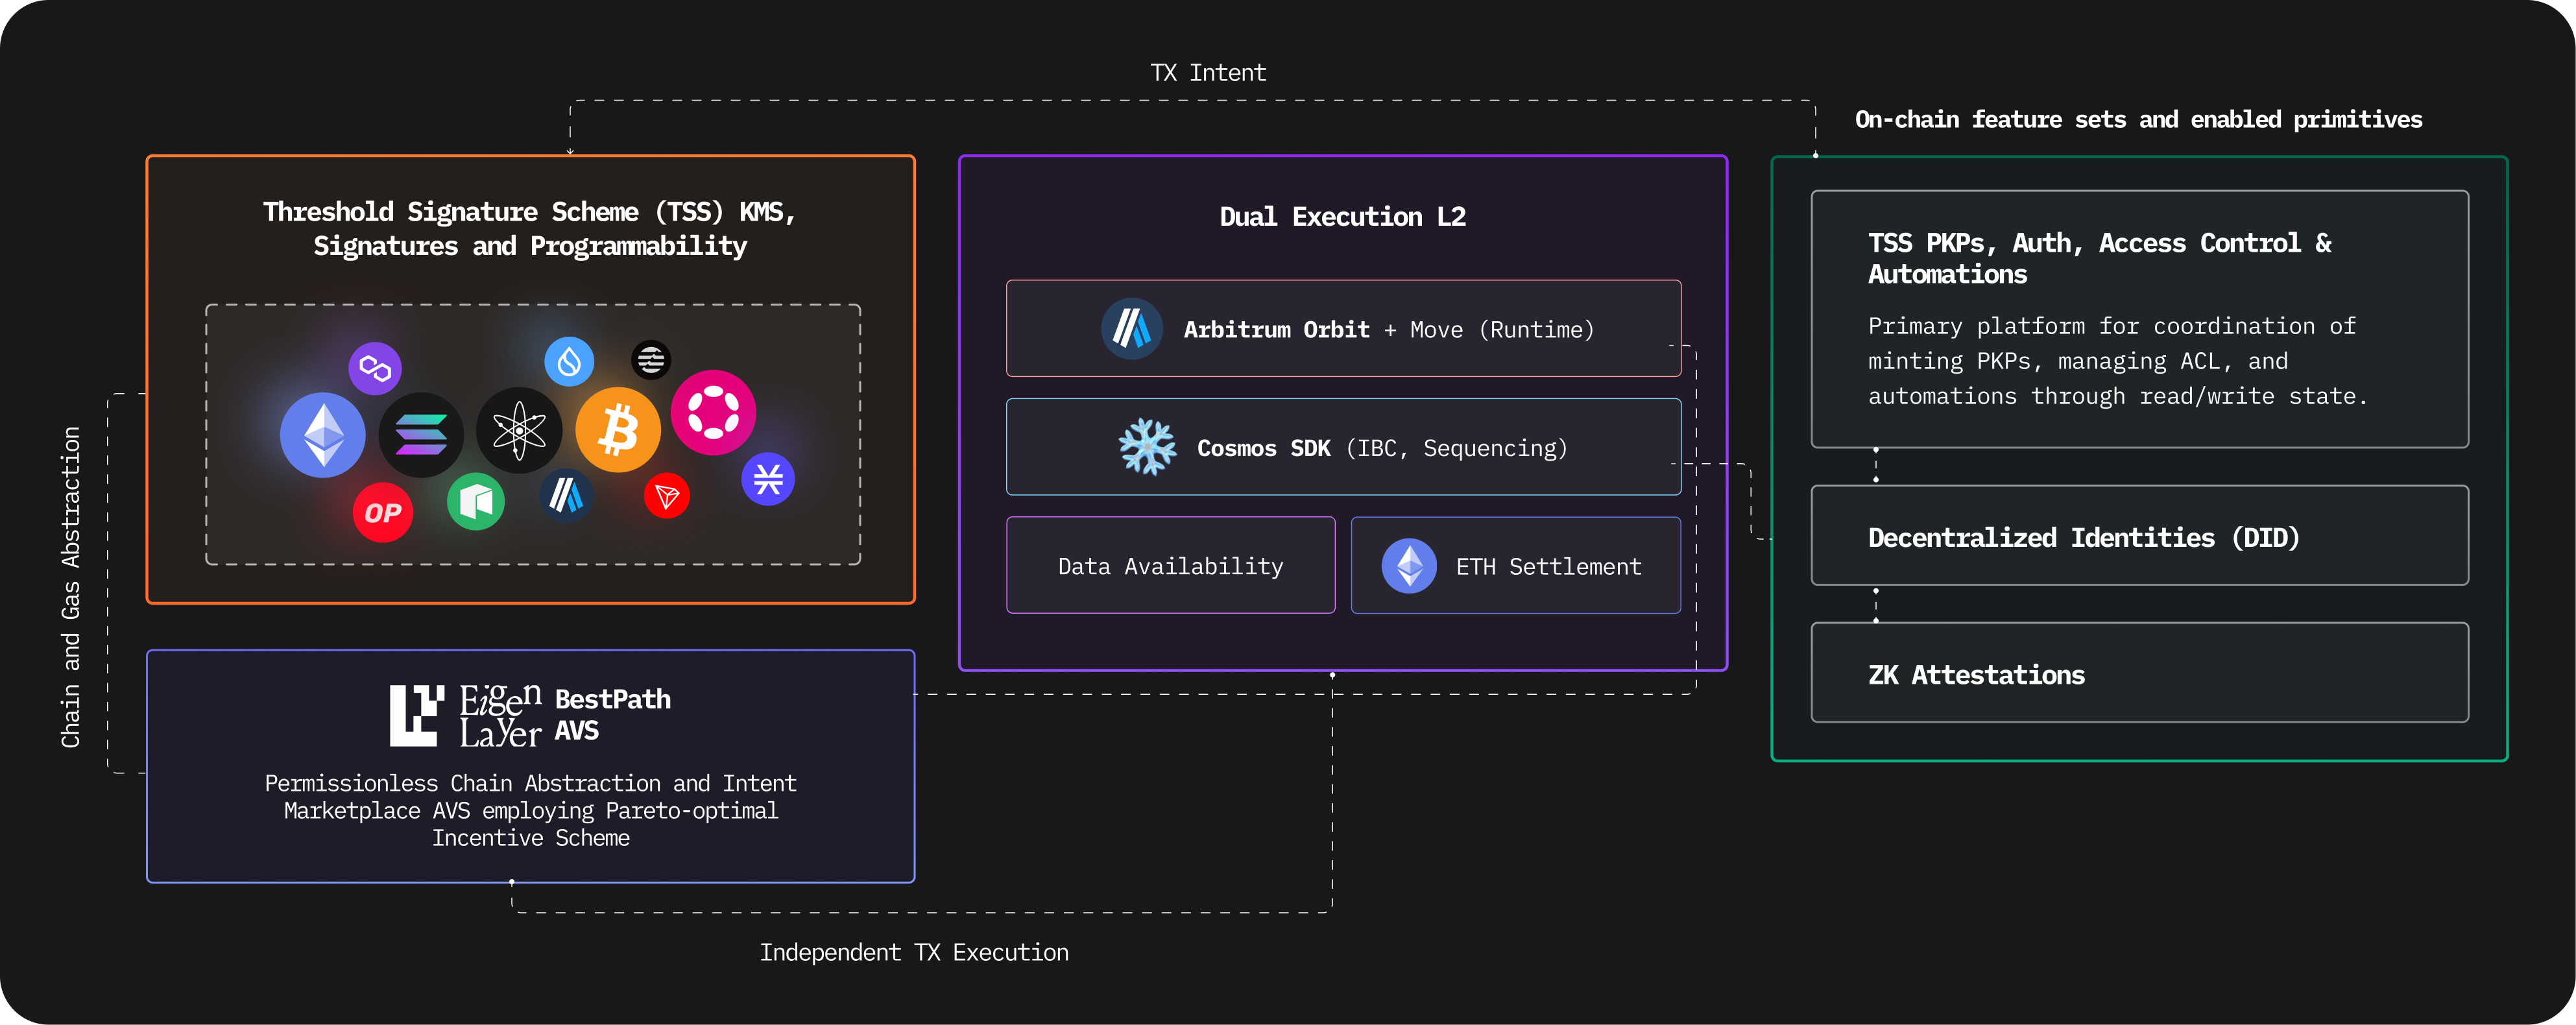Select the red Optimism OP logo

383,512
